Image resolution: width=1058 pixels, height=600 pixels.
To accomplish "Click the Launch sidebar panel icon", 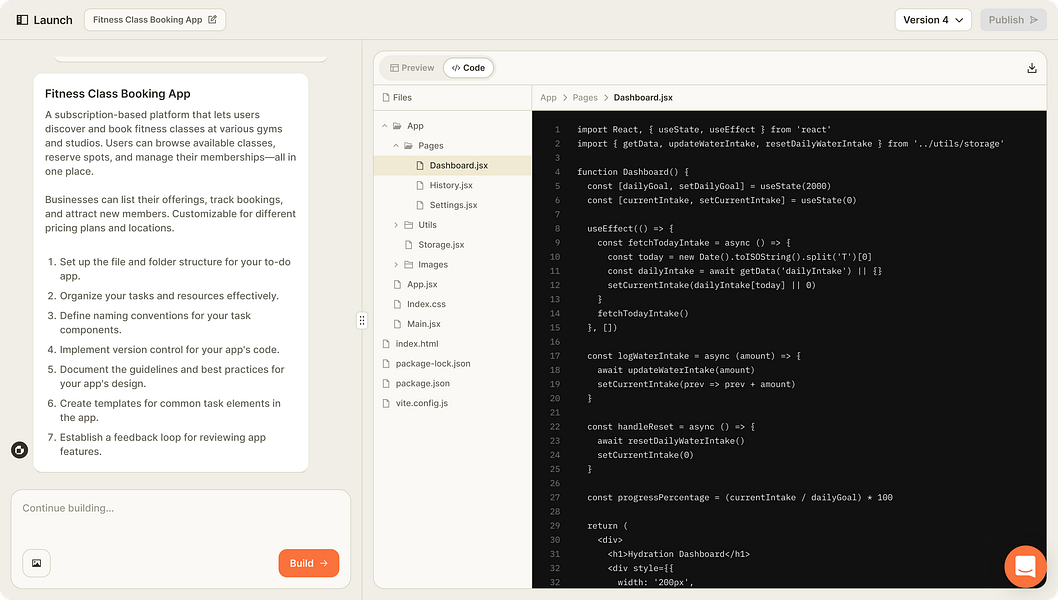I will tap(22, 20).
